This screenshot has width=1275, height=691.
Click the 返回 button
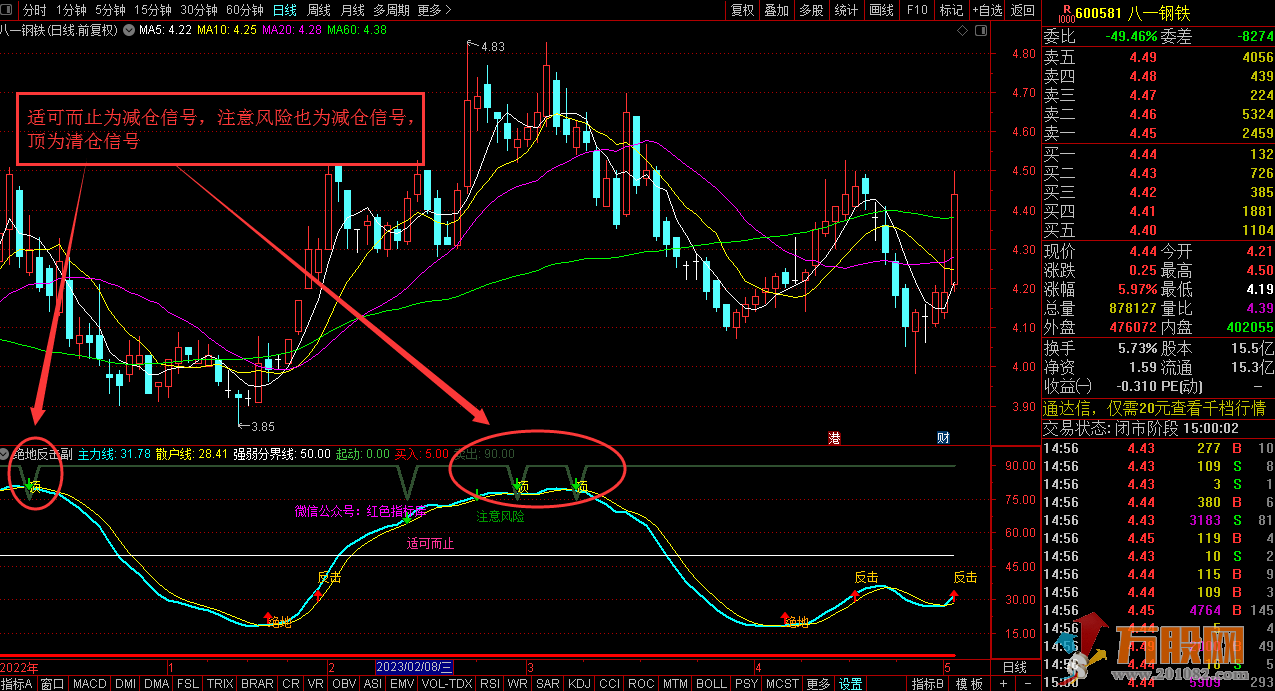(1023, 10)
